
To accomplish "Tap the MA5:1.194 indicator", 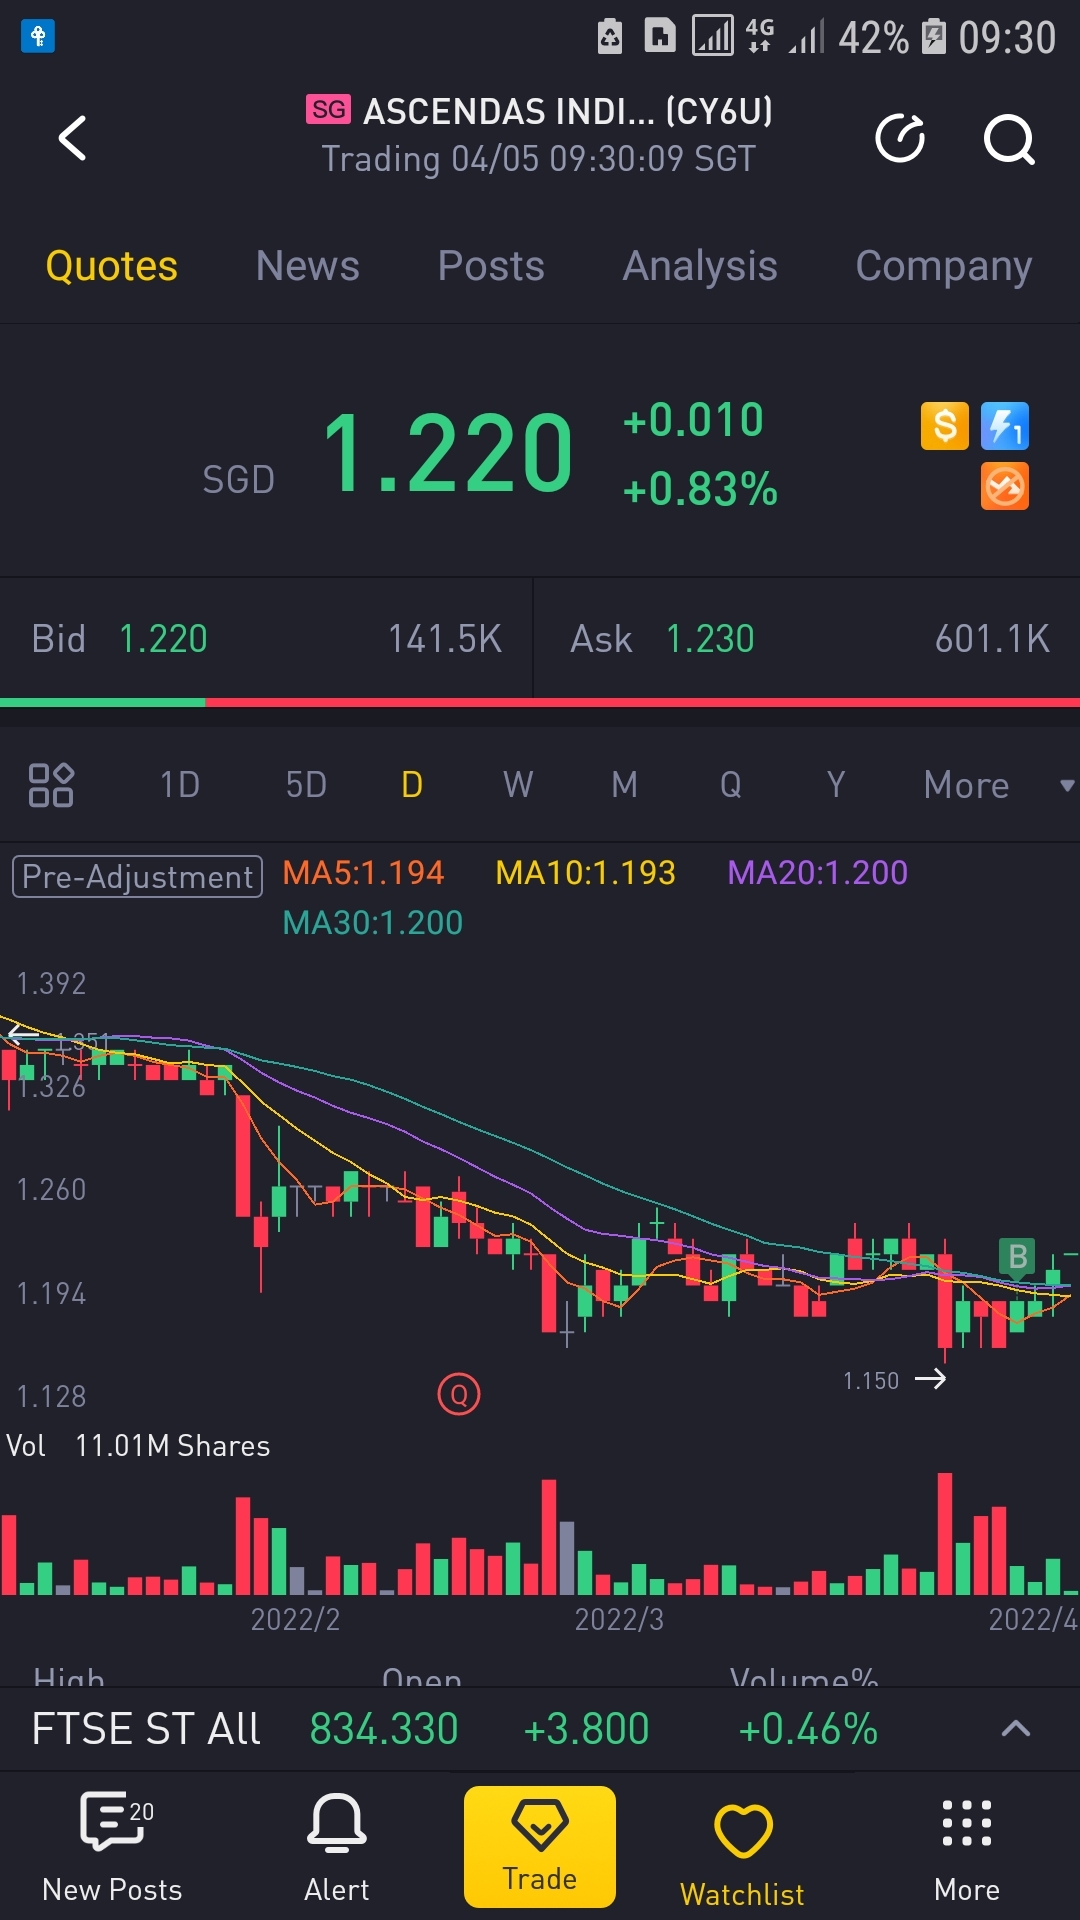I will click(x=363, y=873).
